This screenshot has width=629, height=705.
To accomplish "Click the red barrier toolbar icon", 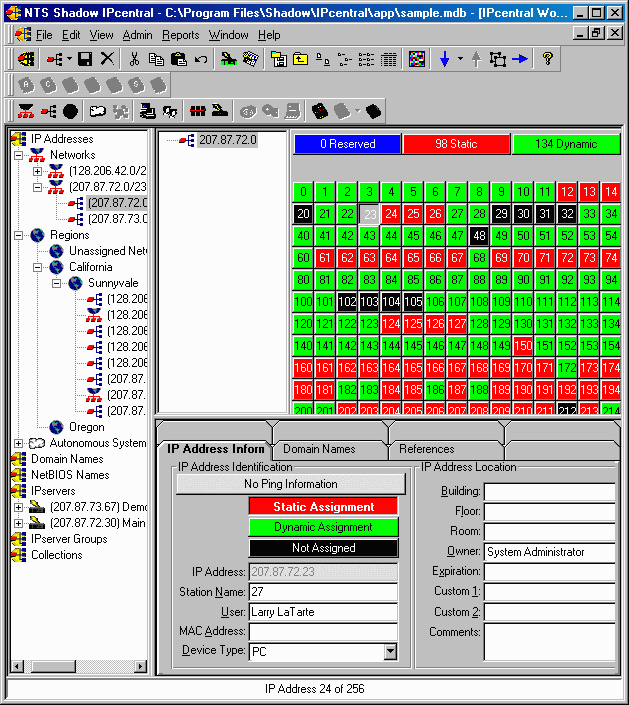I will (x=197, y=111).
